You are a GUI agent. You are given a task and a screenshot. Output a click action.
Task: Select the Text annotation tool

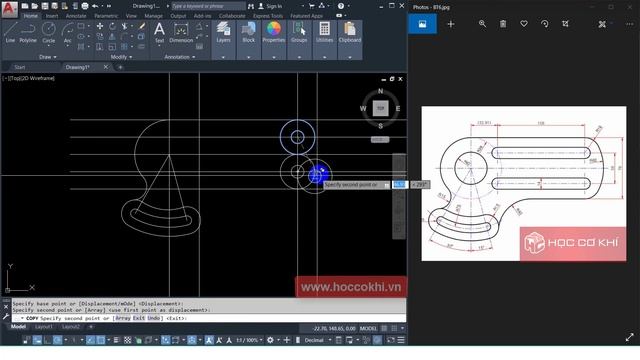[x=159, y=33]
